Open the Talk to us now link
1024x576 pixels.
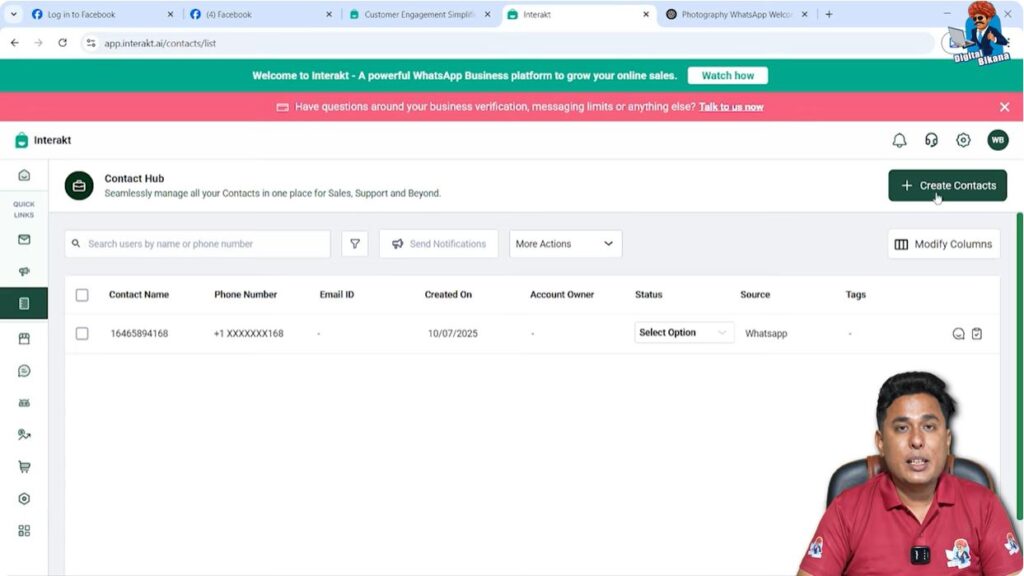tap(731, 107)
